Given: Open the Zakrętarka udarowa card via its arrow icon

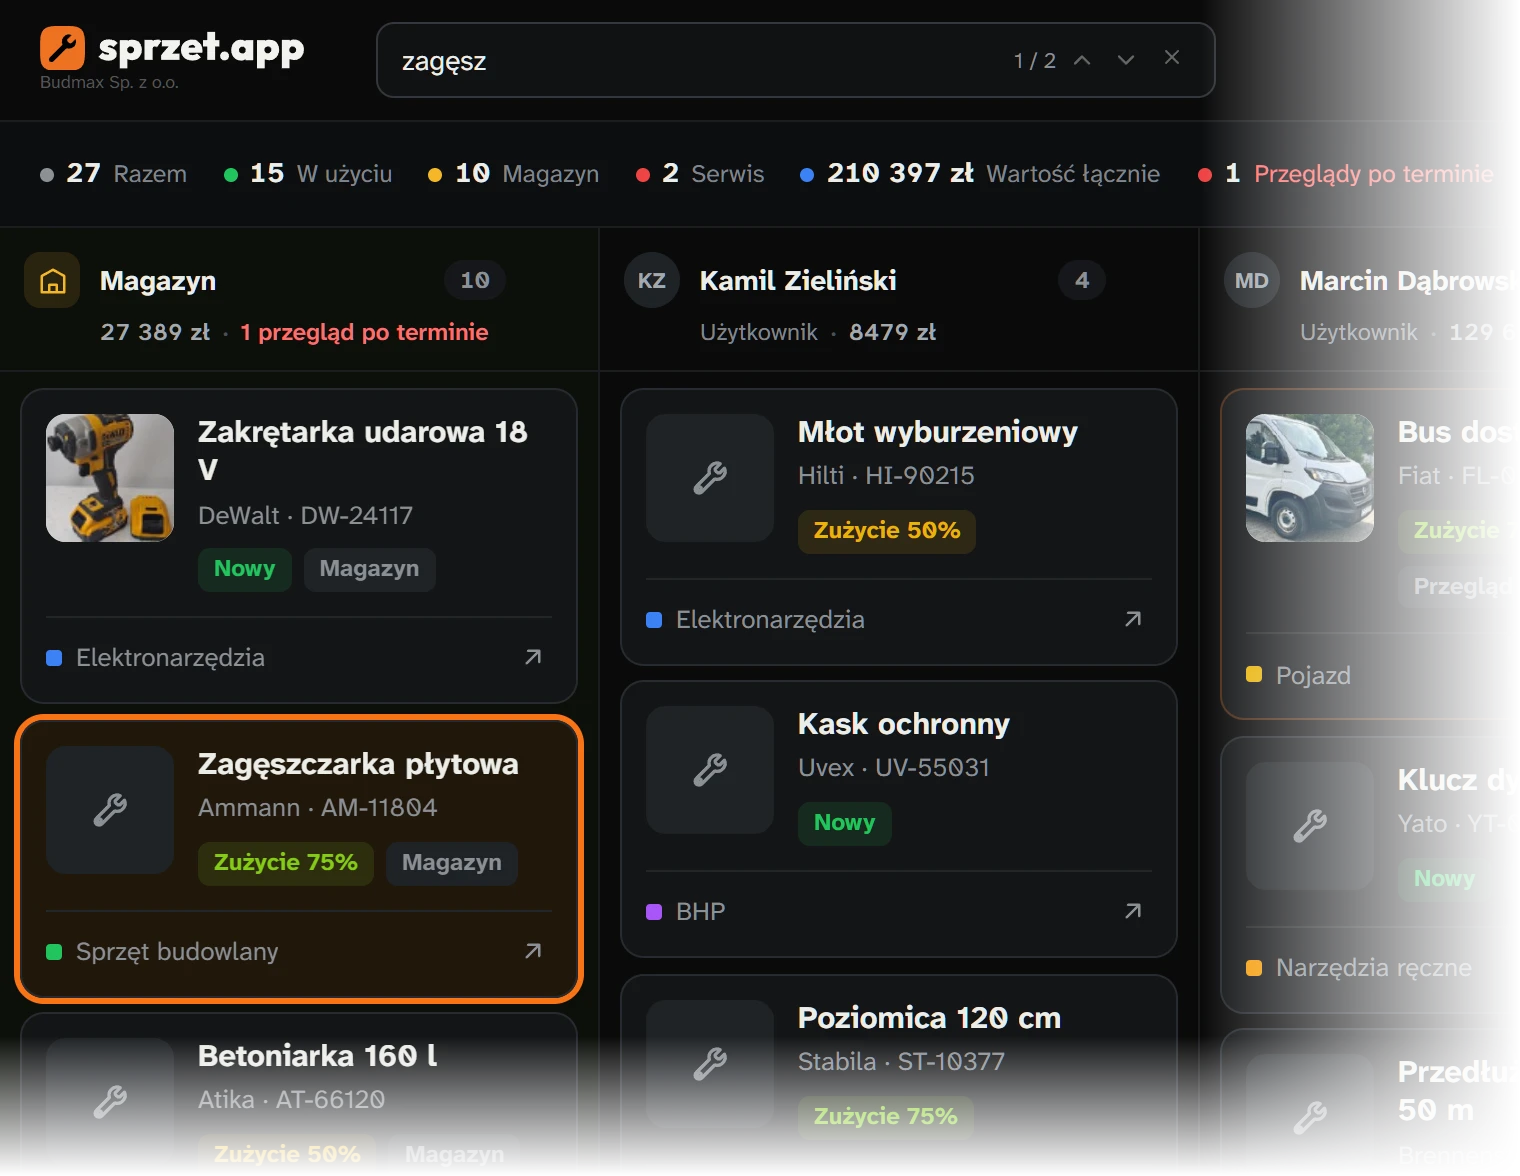Looking at the screenshot, I should [533, 657].
